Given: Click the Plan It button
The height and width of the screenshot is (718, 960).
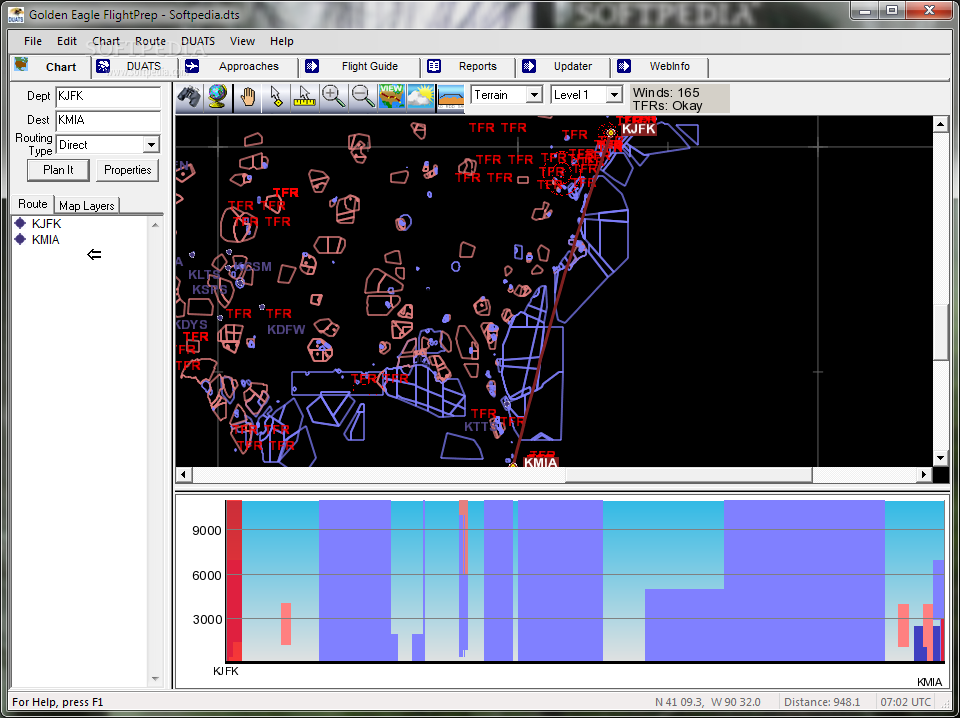Looking at the screenshot, I should (58, 170).
